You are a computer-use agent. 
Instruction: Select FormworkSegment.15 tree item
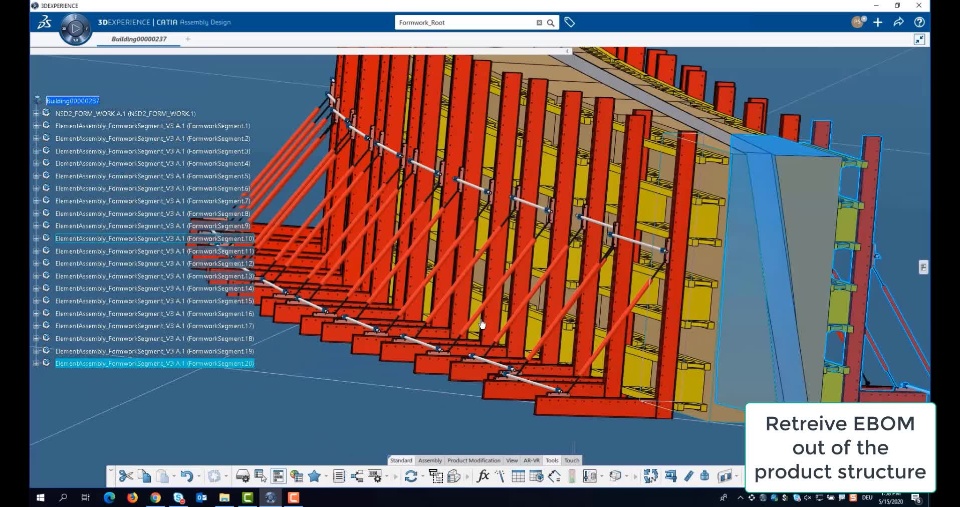click(x=154, y=301)
